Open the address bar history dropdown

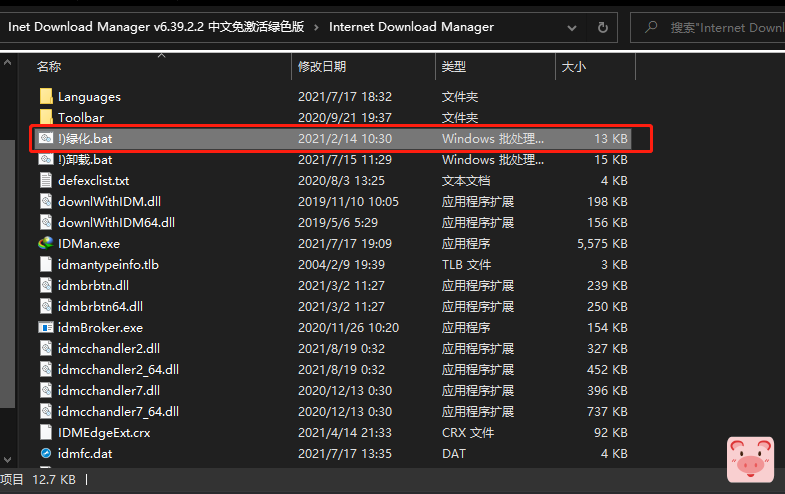(572, 28)
